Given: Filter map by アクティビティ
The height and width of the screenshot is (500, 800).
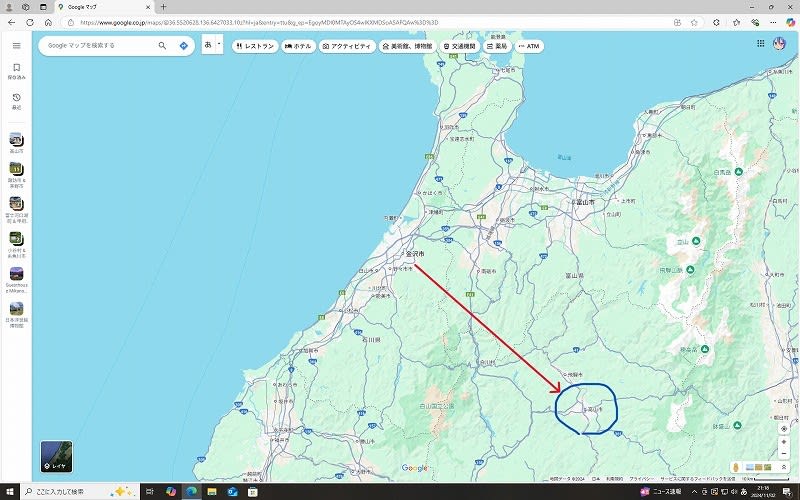Looking at the screenshot, I should [x=347, y=46].
